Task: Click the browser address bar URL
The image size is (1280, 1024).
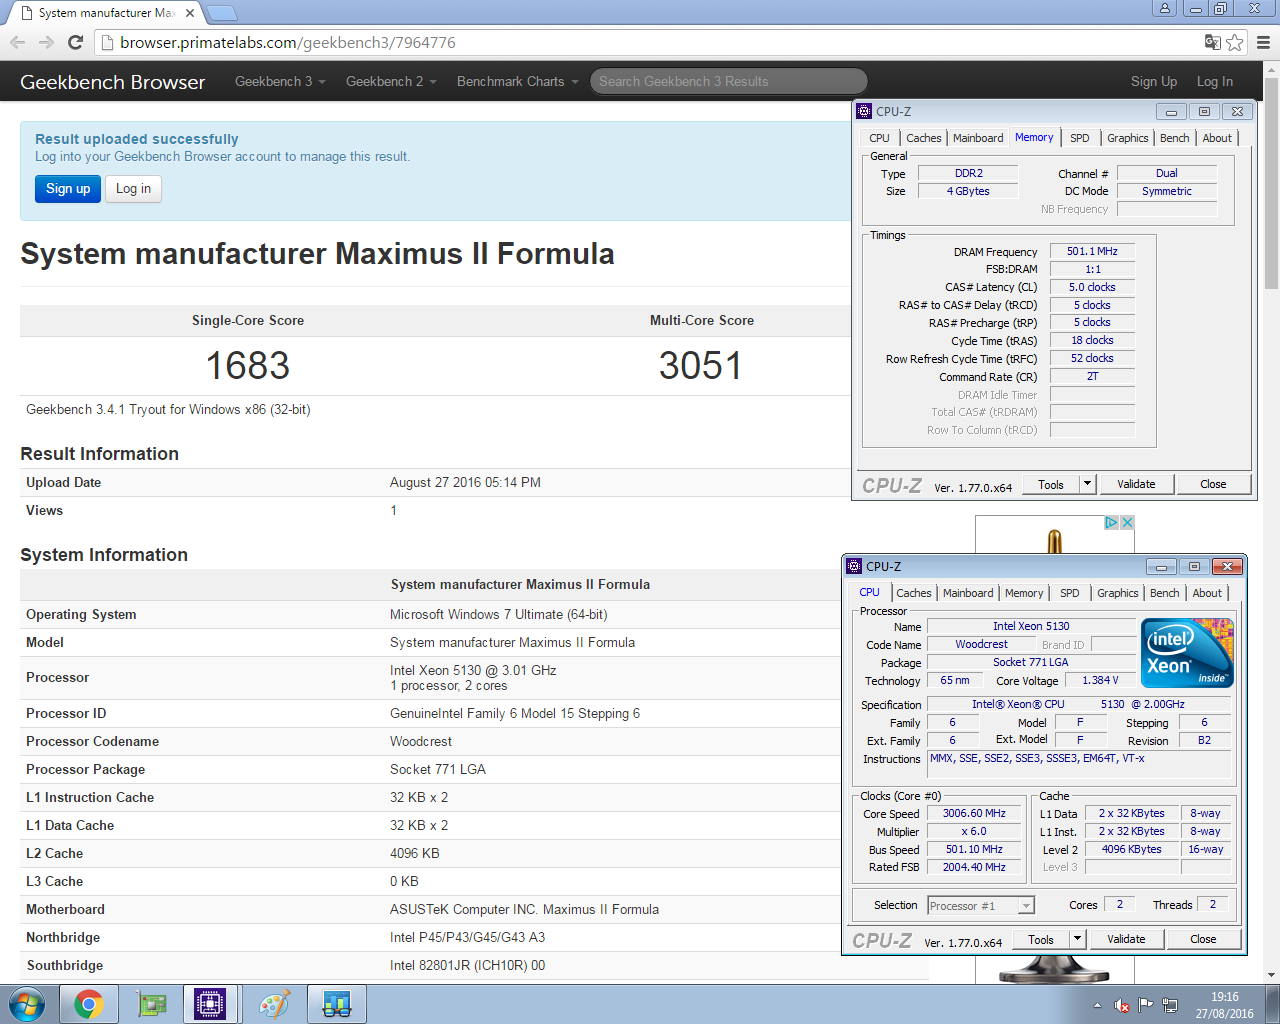Action: pos(288,42)
